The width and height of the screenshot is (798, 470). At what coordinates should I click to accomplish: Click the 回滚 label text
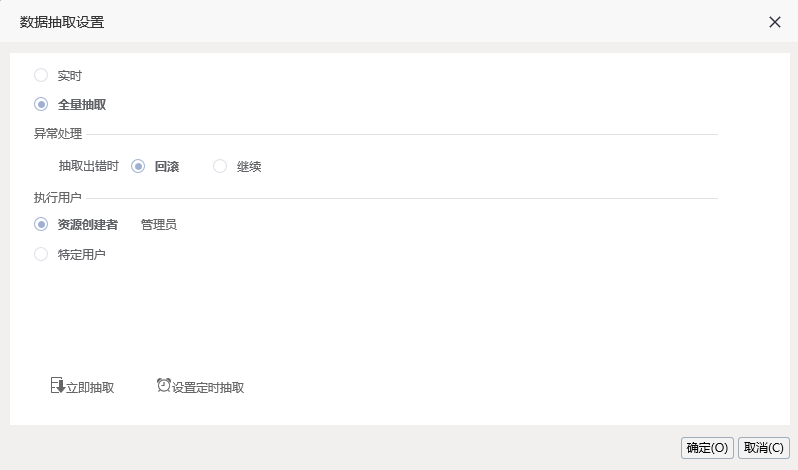coord(167,167)
